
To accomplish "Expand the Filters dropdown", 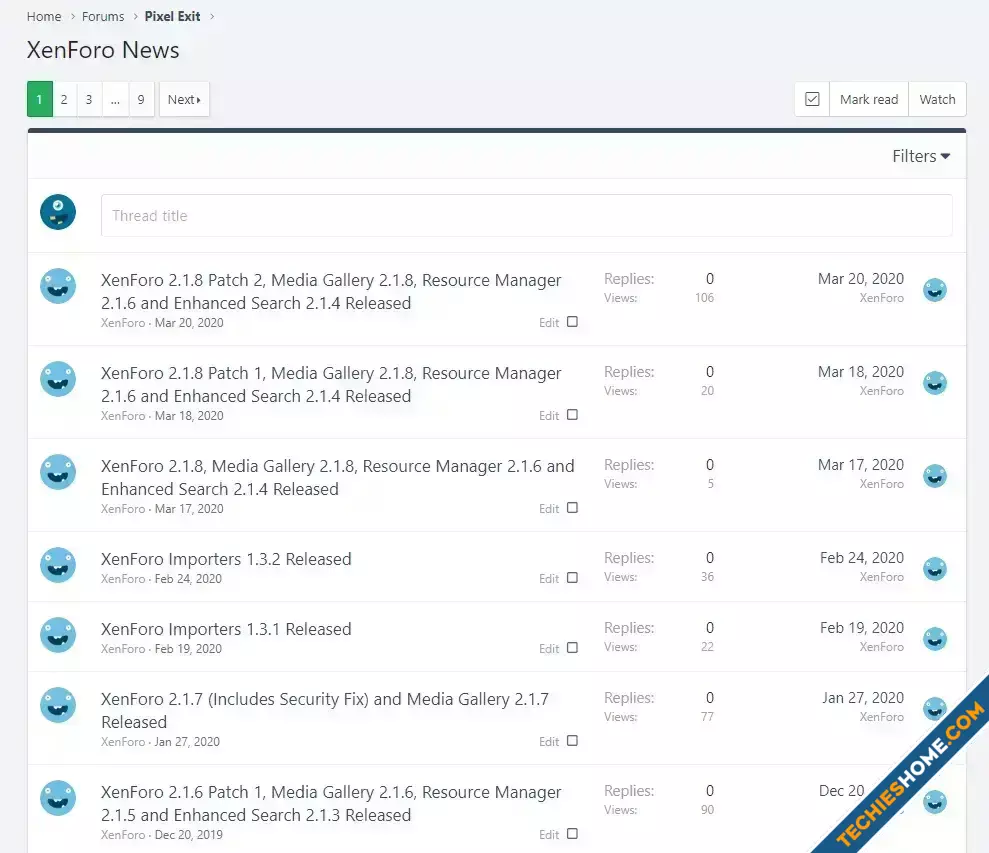I will (921, 156).
